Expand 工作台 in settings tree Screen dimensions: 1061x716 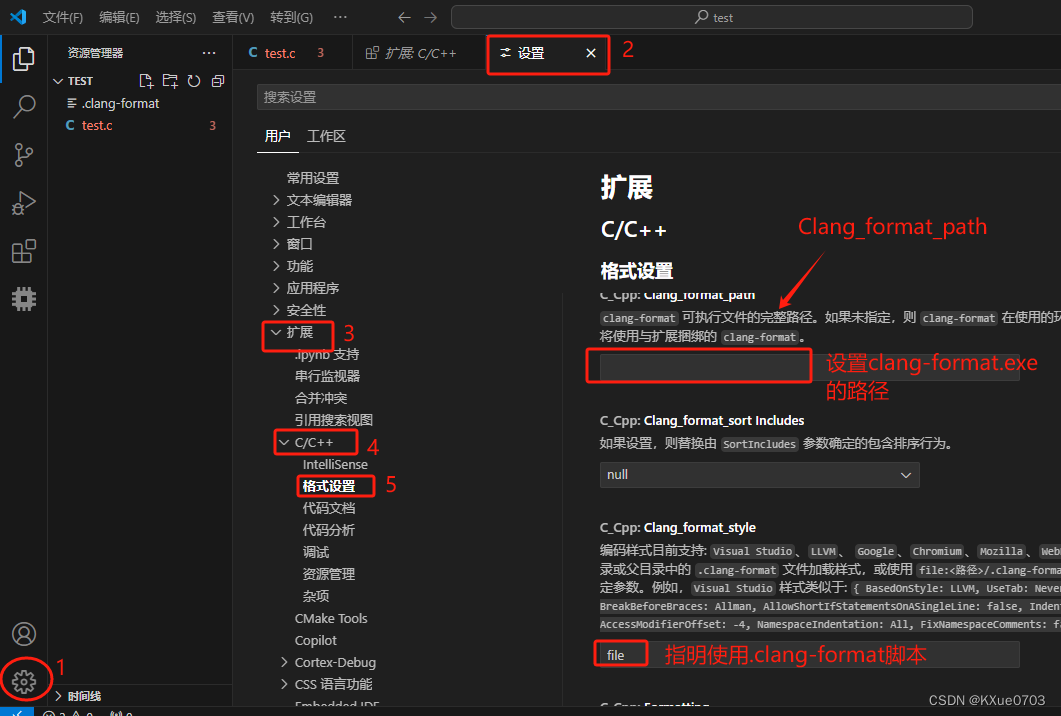tap(276, 222)
